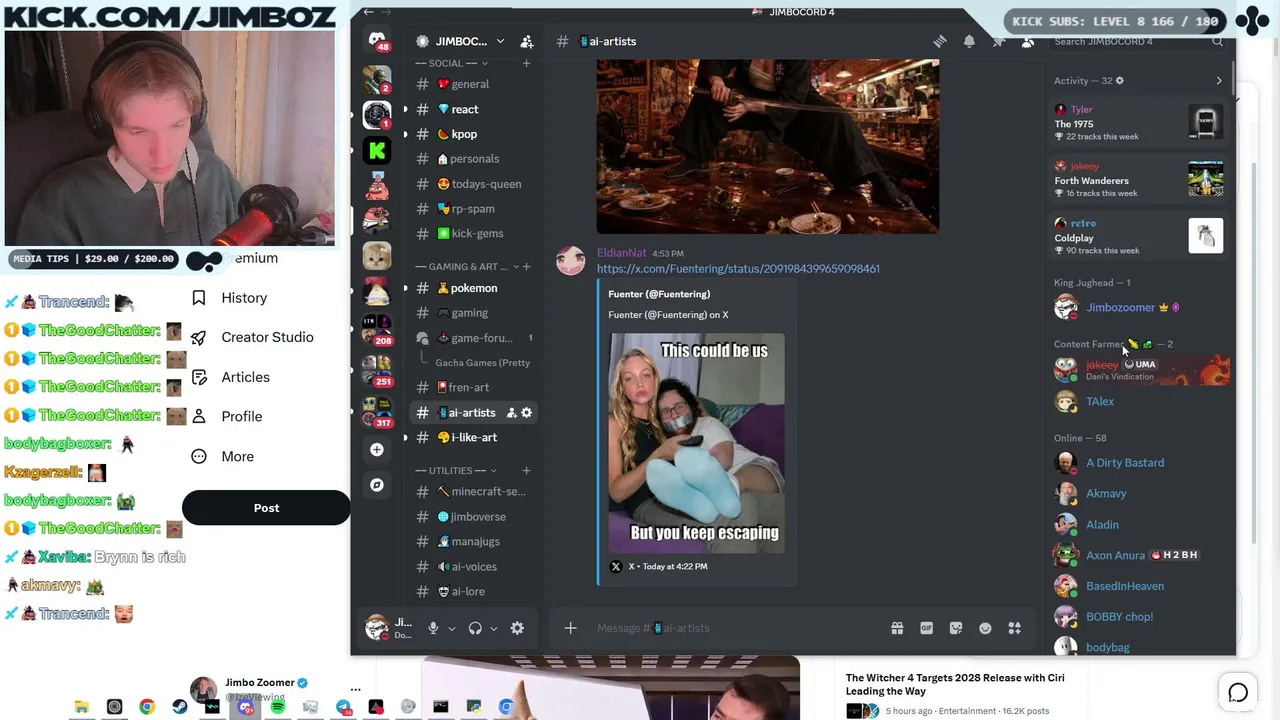The width and height of the screenshot is (1280, 720).
Task: View Jimbozoomer's member profile
Action: pyautogui.click(x=1120, y=307)
